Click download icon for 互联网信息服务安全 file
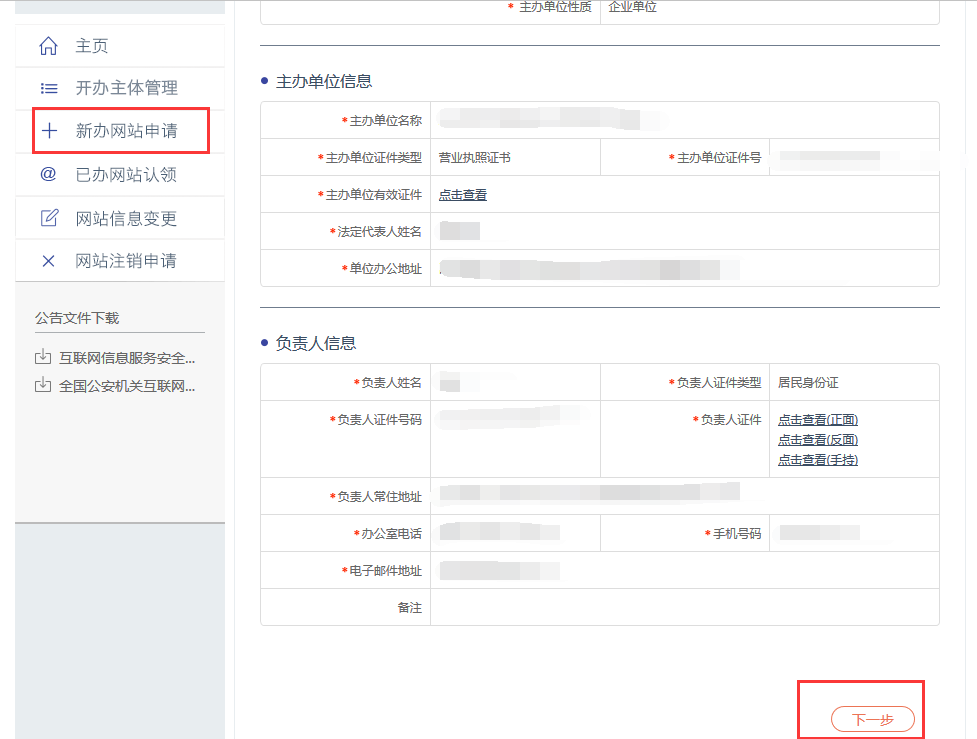This screenshot has height=739, width=977. (43, 357)
